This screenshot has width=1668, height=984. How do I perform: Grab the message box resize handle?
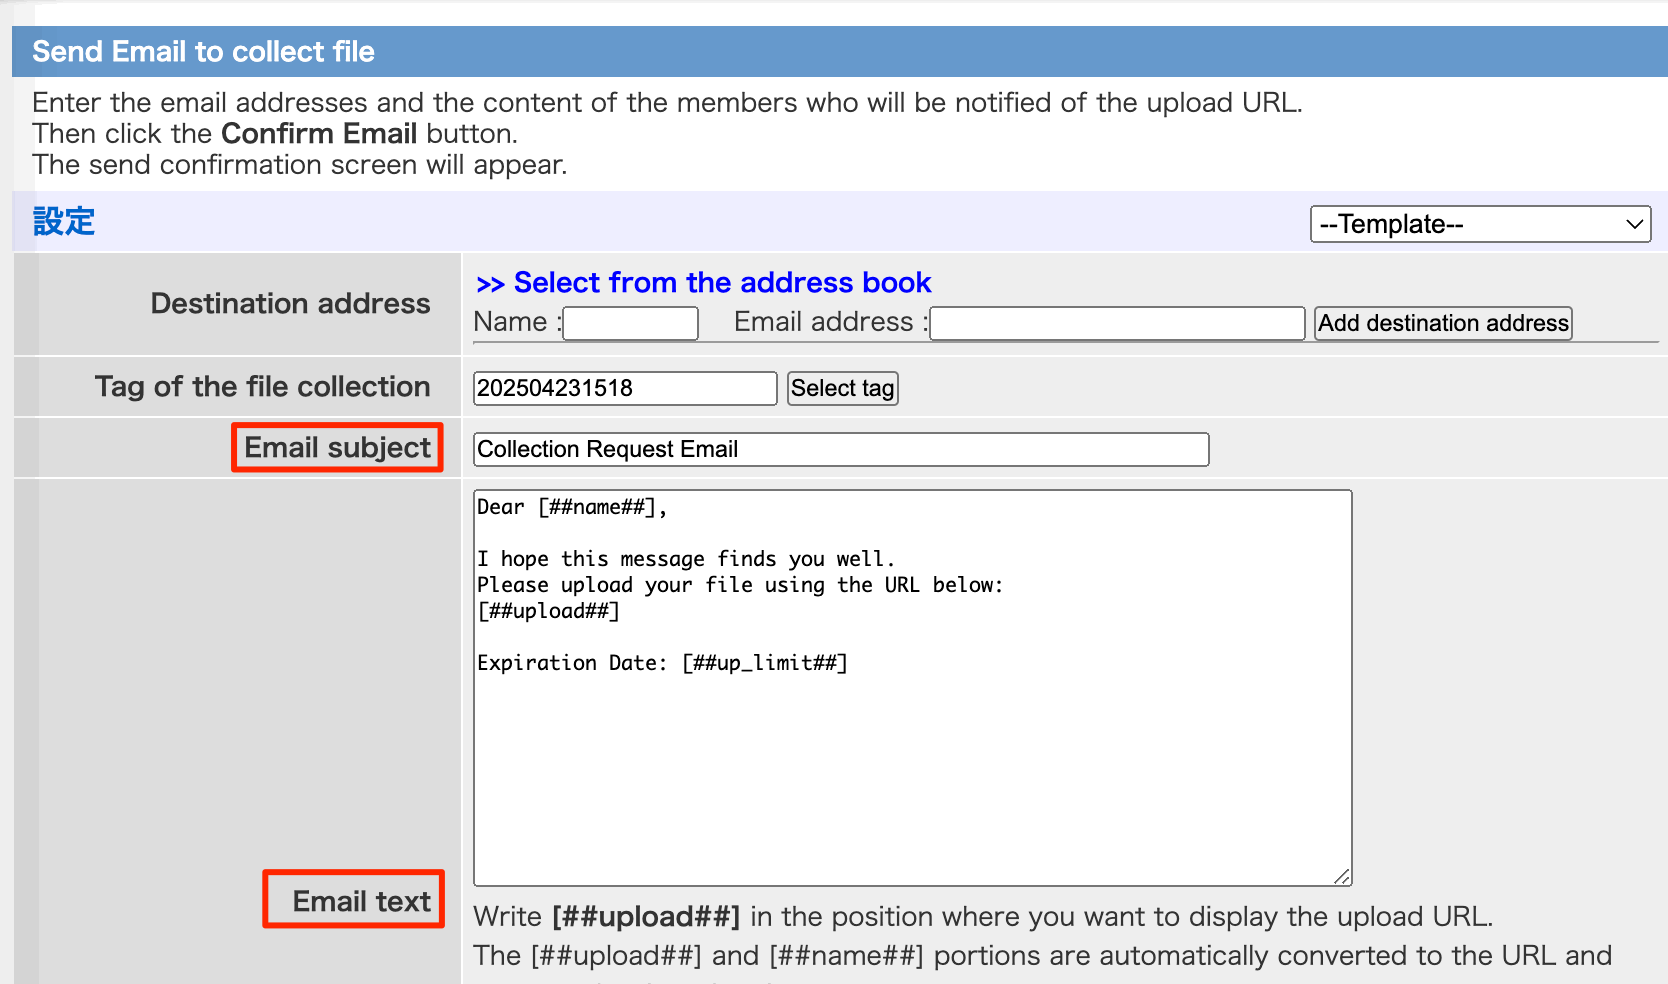click(1342, 876)
